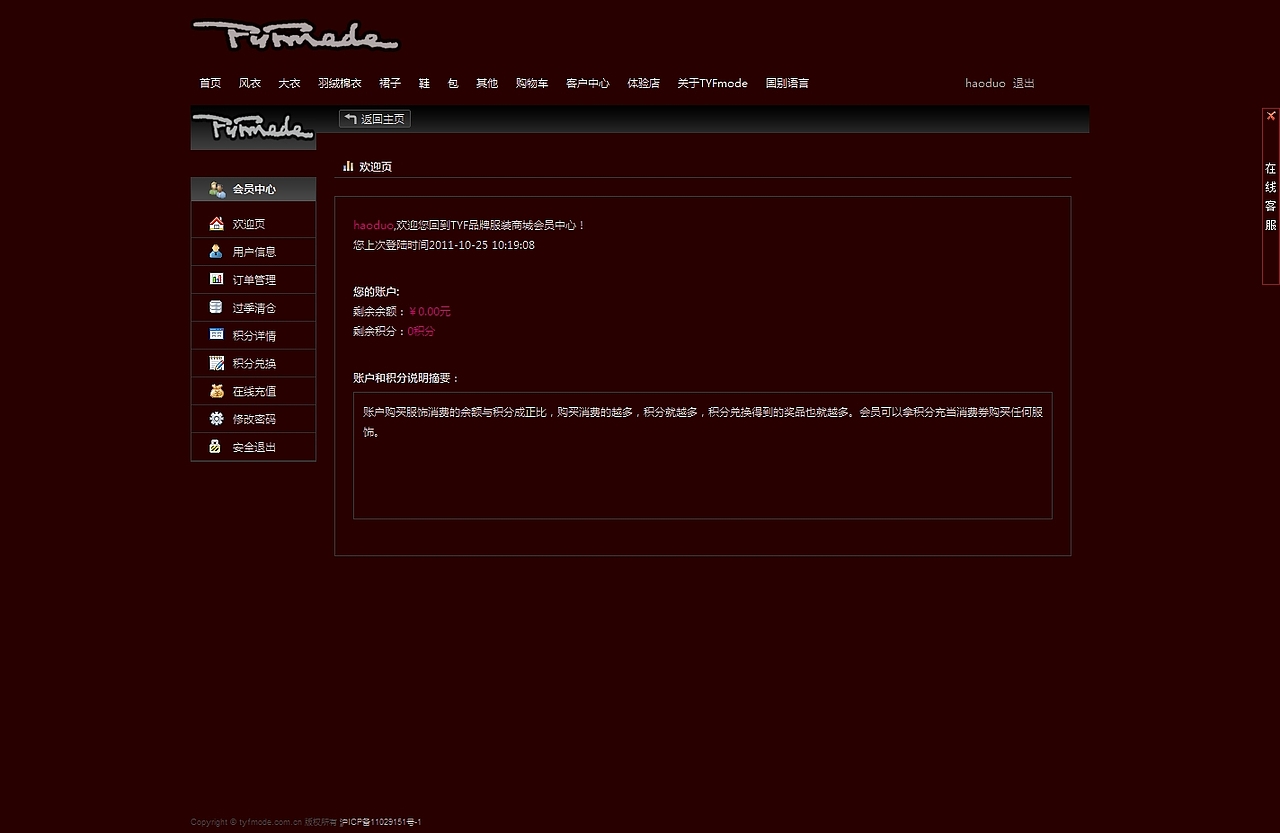Open 过季清仓 clearance section icon

tap(216, 307)
